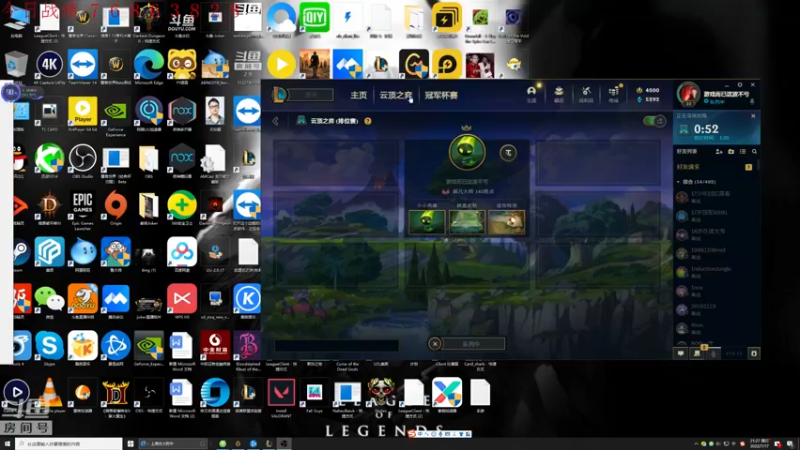Click the League client logo at top-left

(x=280, y=95)
